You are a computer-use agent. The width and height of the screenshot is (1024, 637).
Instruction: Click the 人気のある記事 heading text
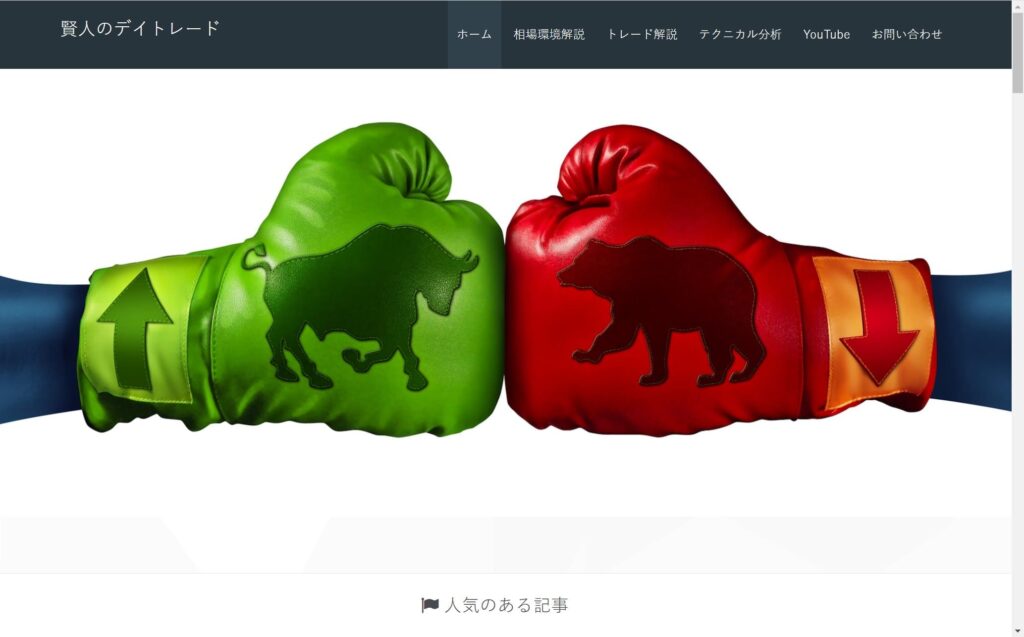pos(506,605)
